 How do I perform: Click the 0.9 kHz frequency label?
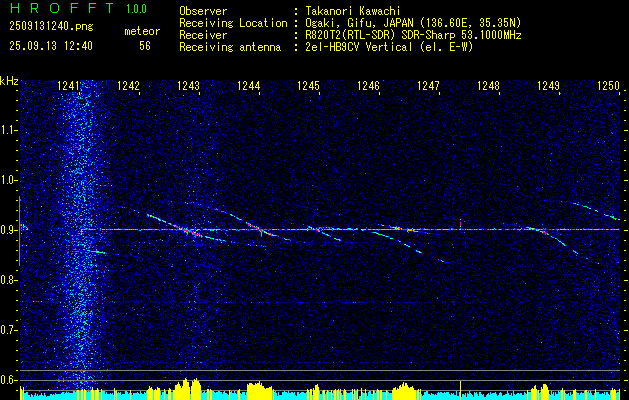click(x=8, y=230)
